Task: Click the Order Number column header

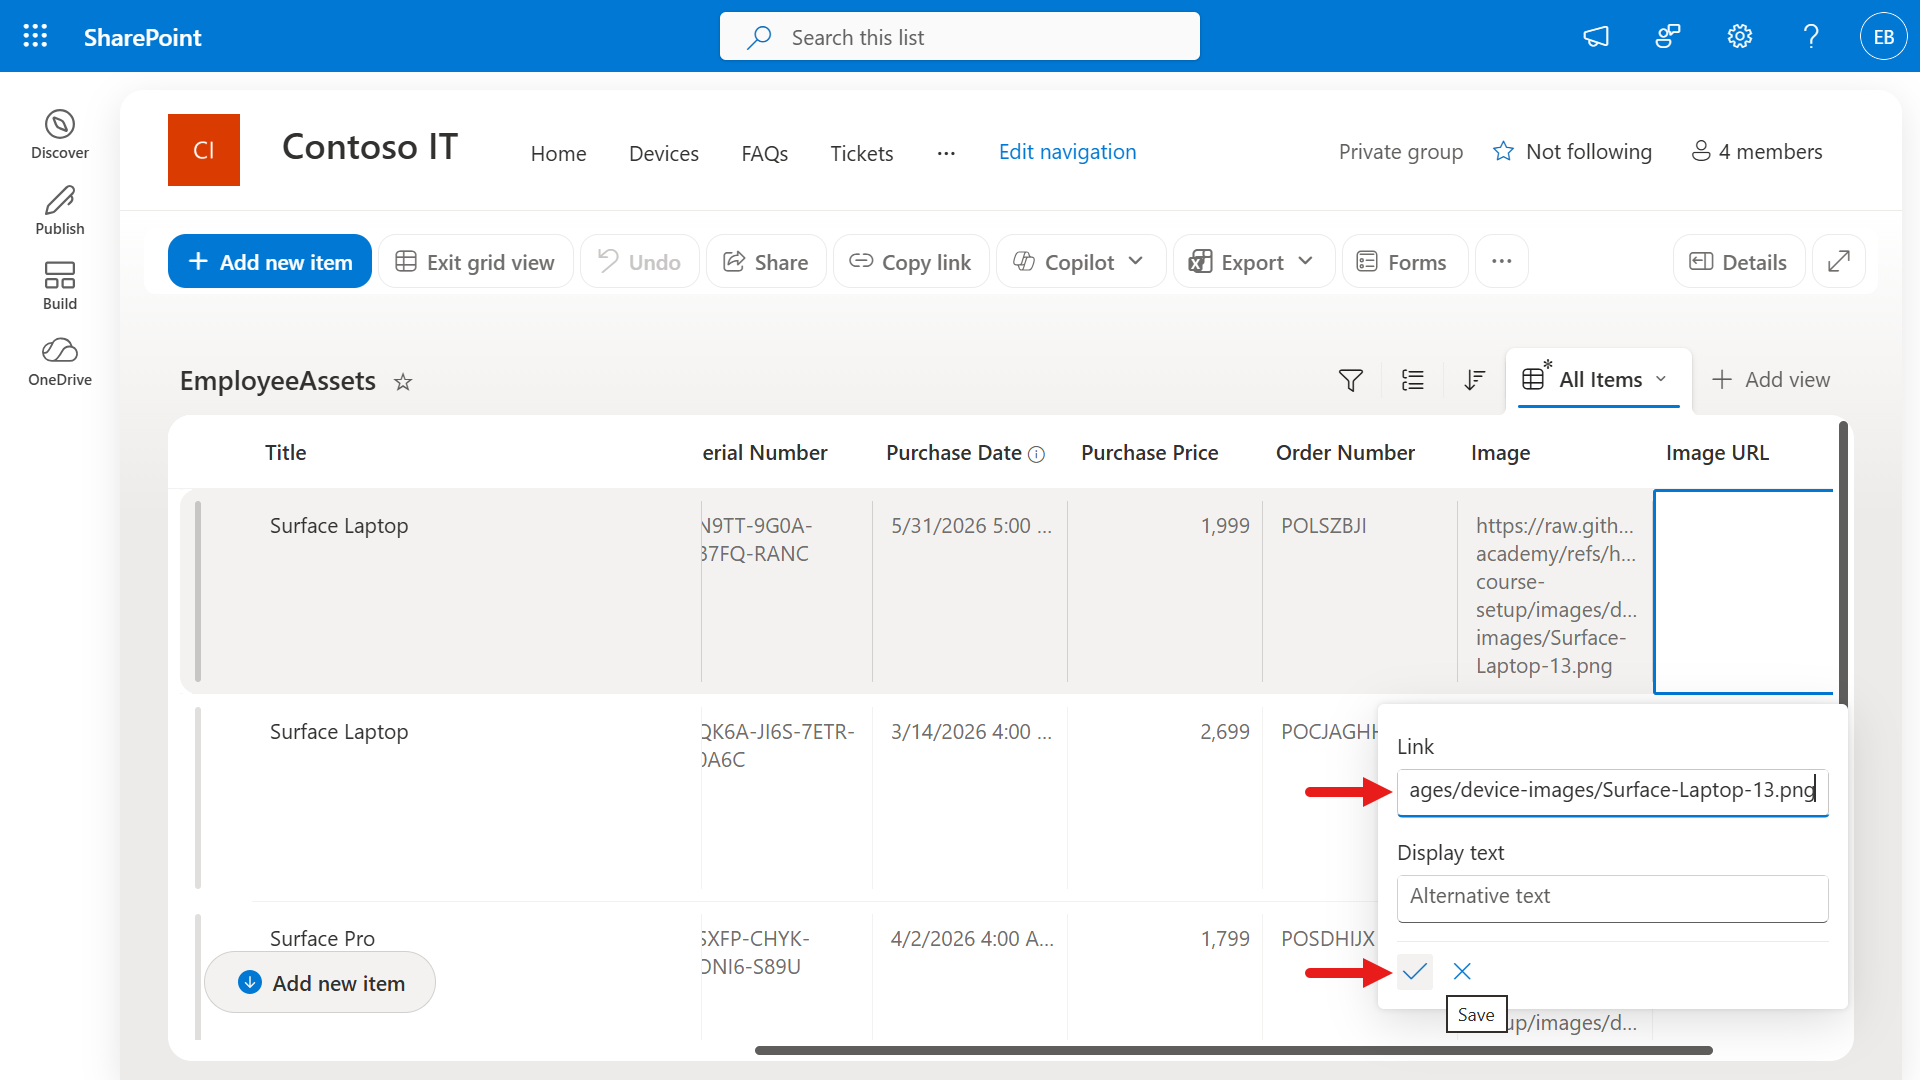Action: 1345,453
